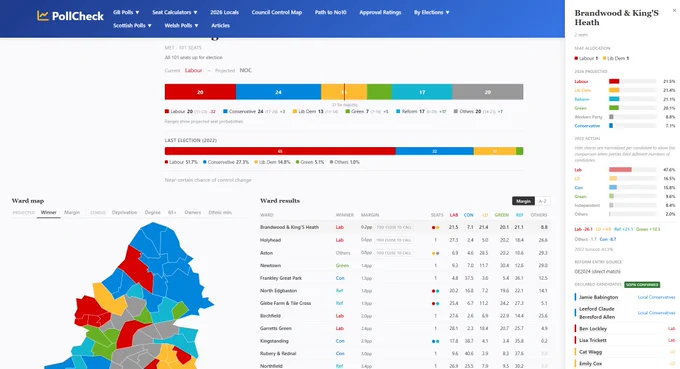Show 65+ census layer on map
This screenshot has width=680, height=369.
point(172,212)
